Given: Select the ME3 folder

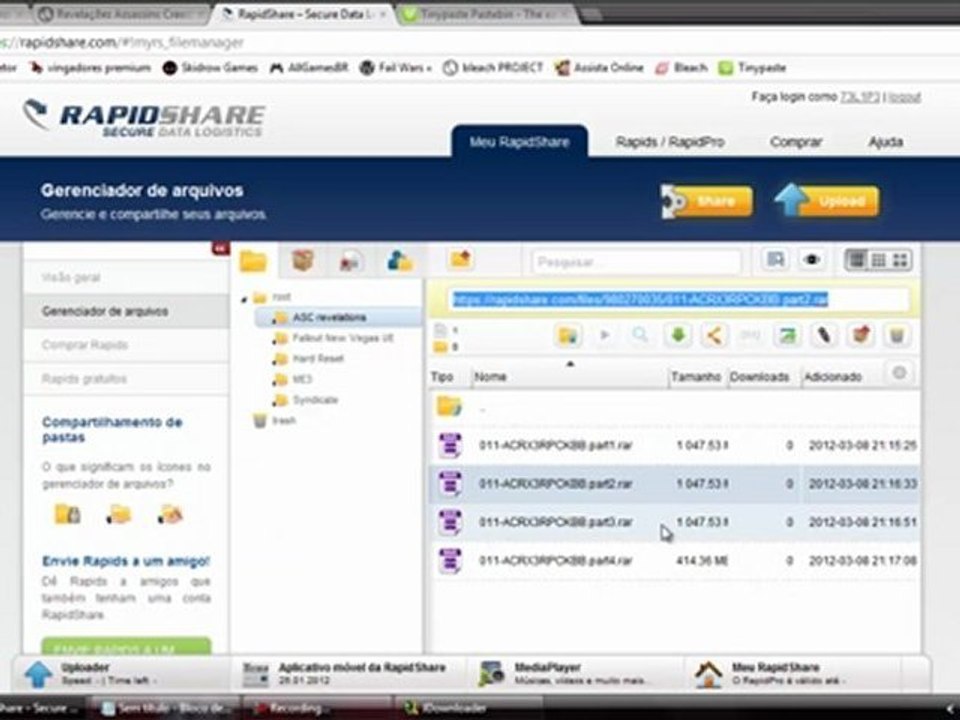Looking at the screenshot, I should 293,380.
